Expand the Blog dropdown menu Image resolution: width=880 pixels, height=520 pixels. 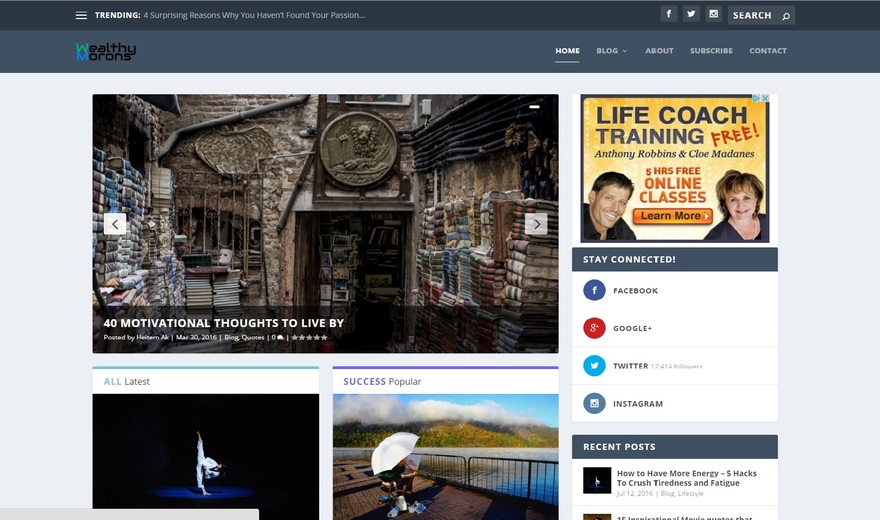coord(612,50)
